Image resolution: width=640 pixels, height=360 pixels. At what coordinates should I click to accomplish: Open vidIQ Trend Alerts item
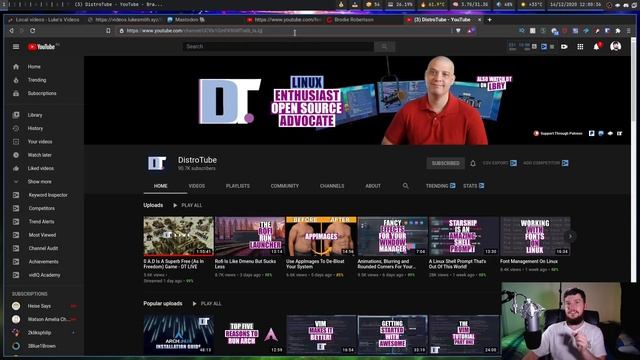click(43, 222)
